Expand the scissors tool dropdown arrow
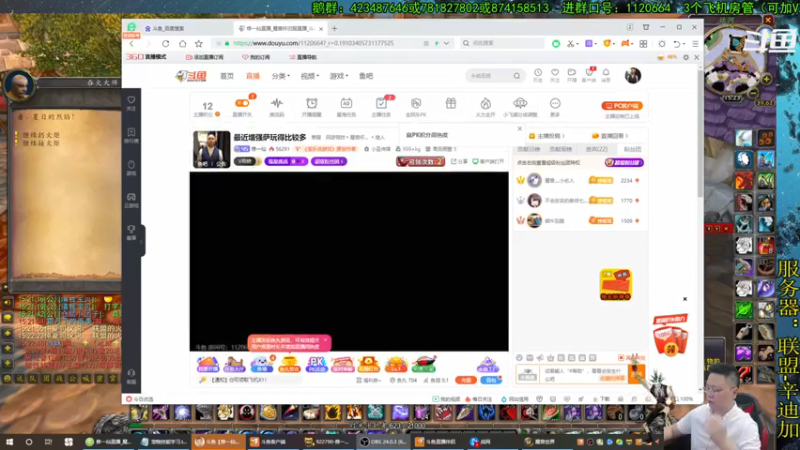 578,44
